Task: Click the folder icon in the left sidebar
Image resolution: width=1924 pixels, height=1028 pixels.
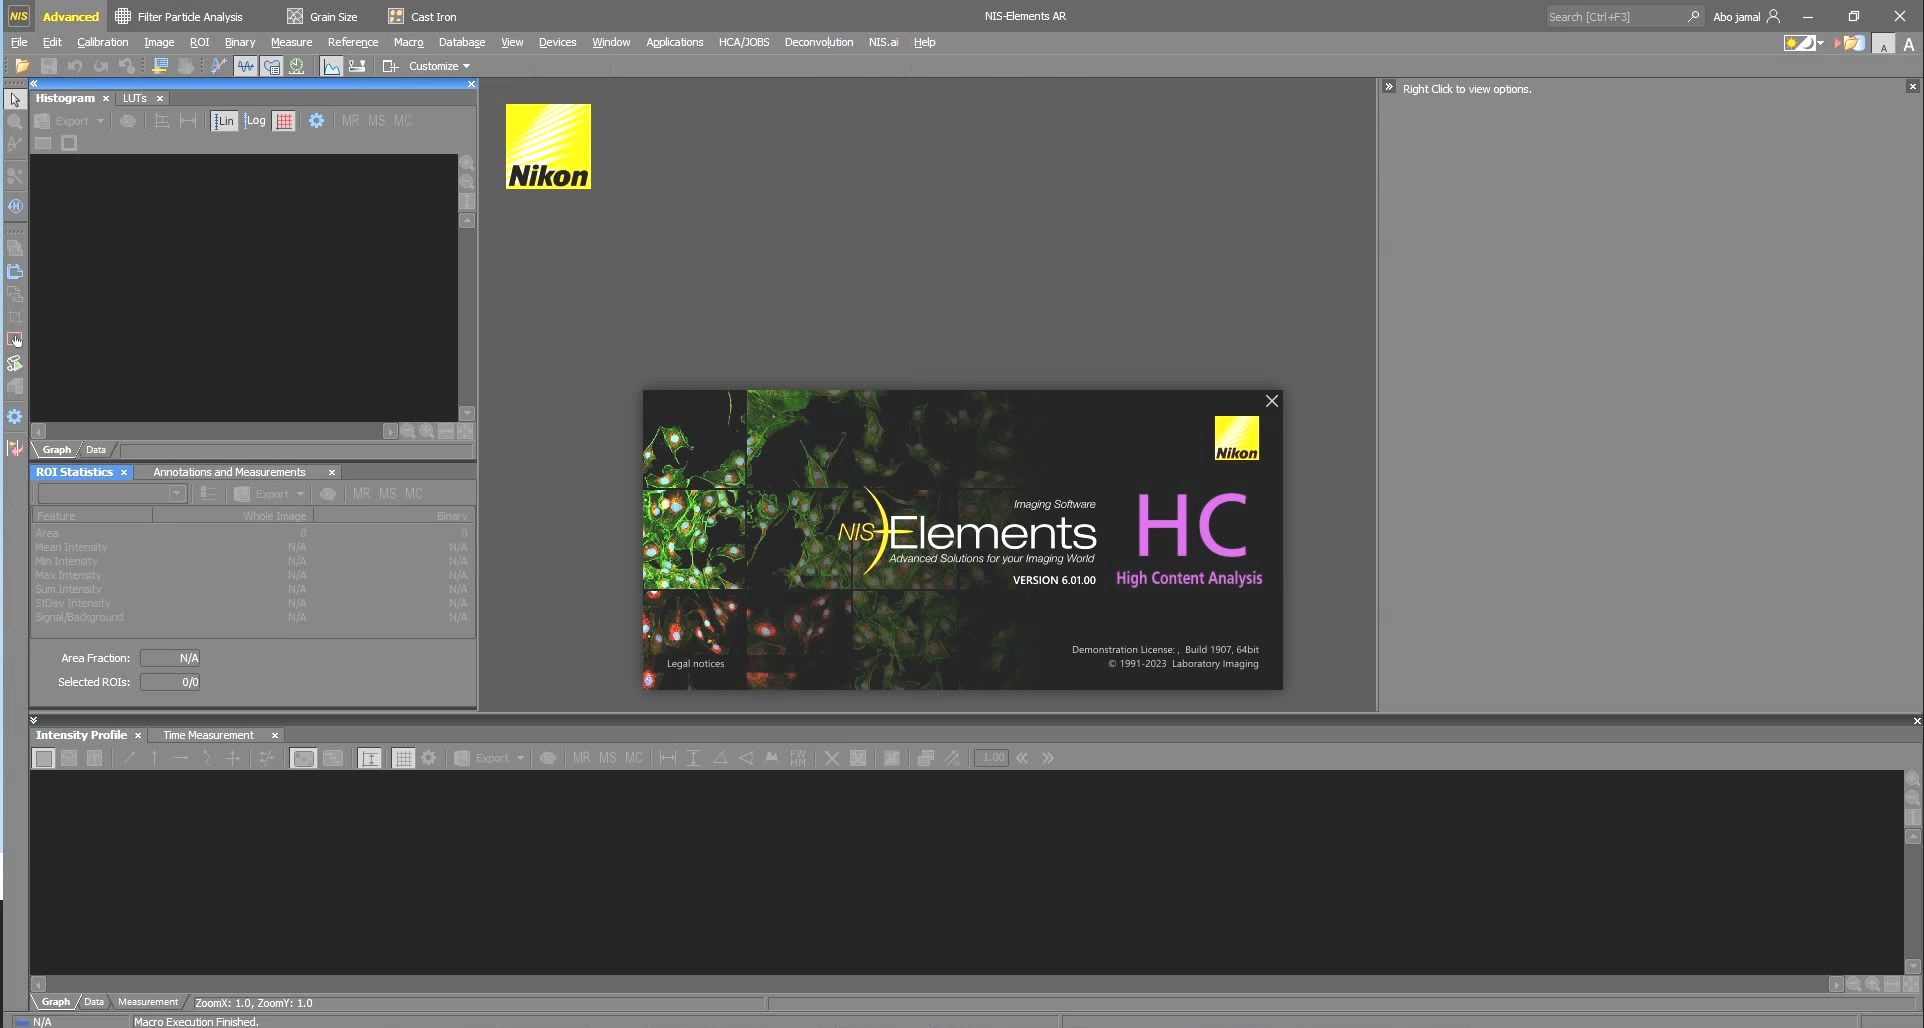Action: click(x=15, y=272)
